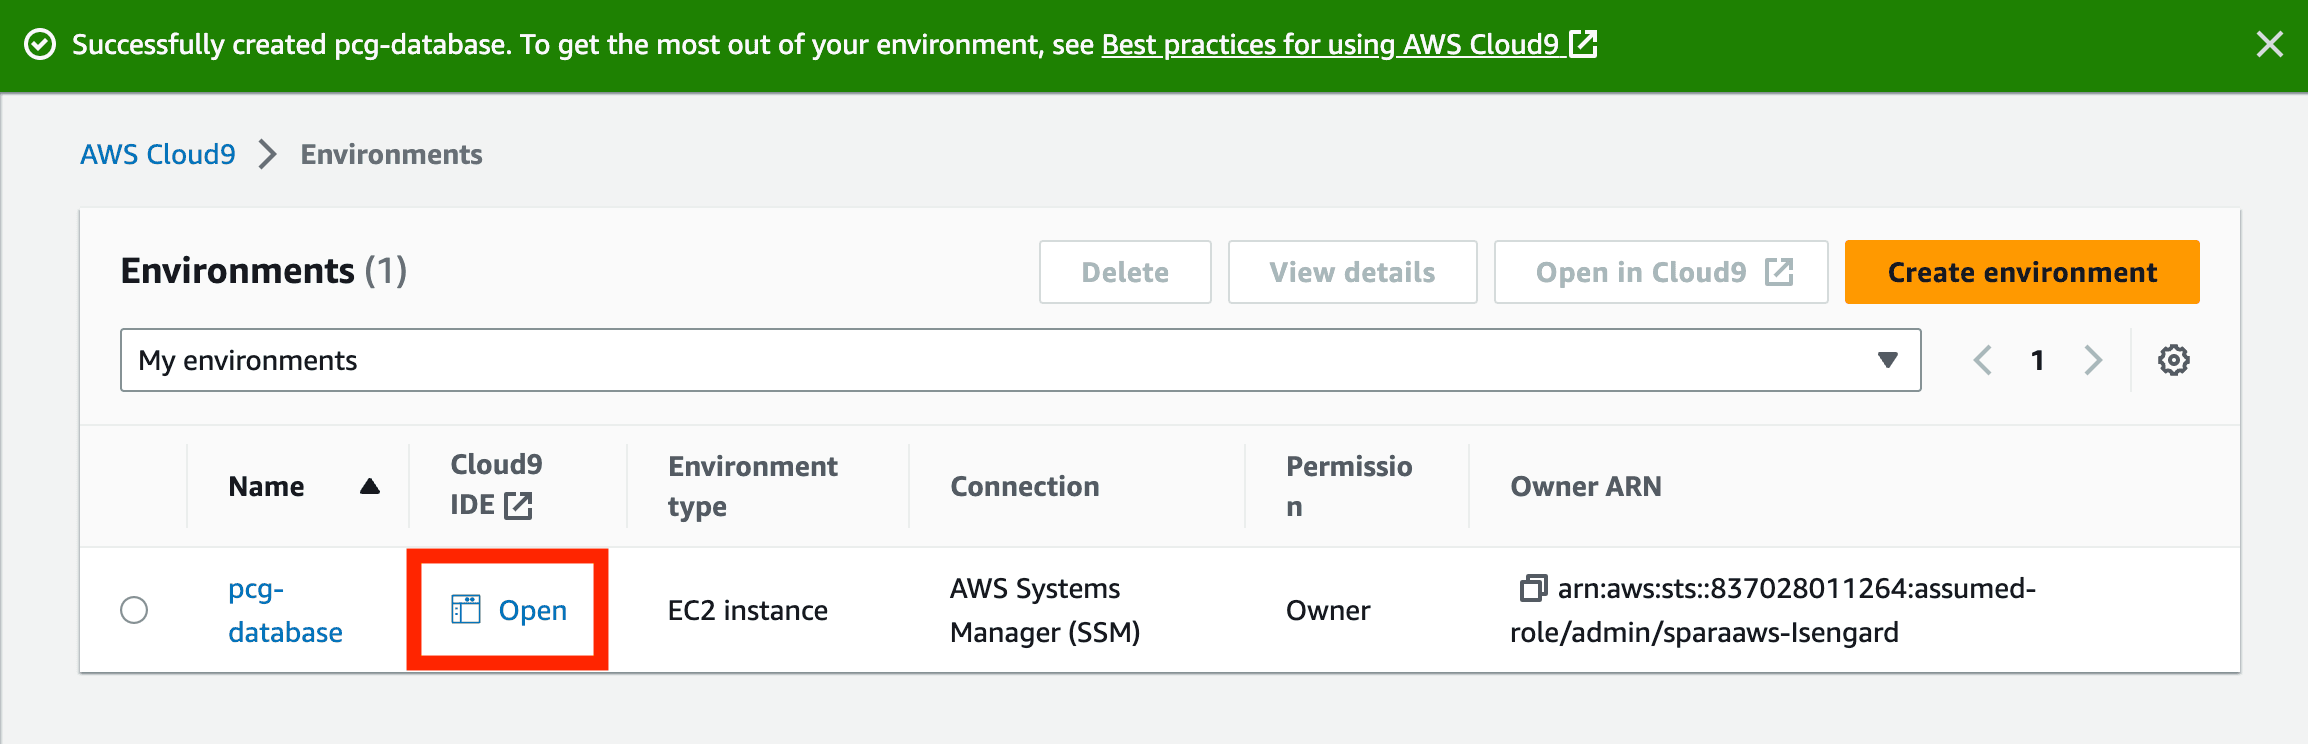The height and width of the screenshot is (744, 2308).
Task: Click the EC2 instance cell
Action: [748, 610]
